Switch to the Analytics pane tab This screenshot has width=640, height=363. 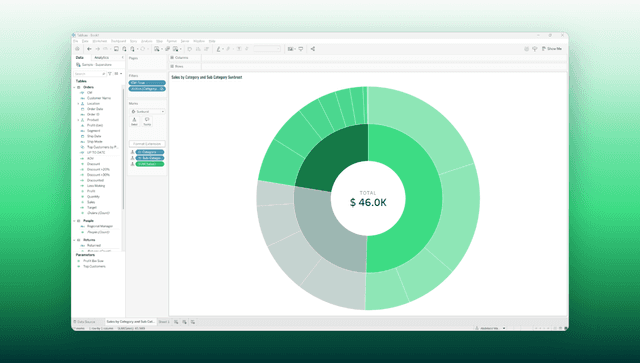pos(102,58)
